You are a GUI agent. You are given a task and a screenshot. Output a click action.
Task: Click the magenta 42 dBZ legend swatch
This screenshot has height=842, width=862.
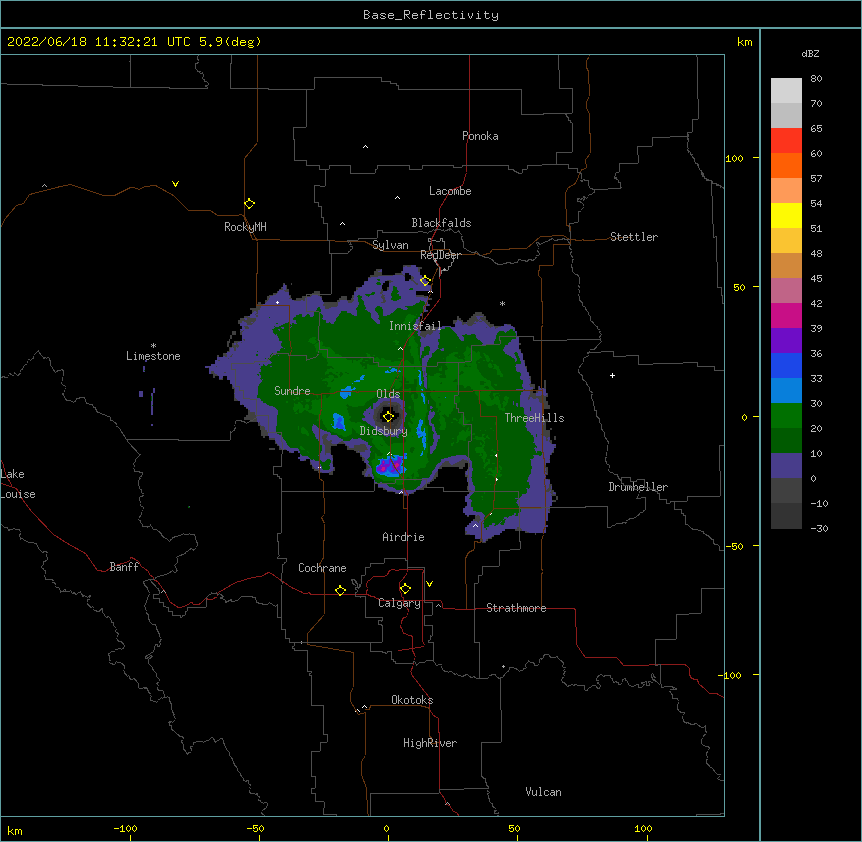[x=786, y=315]
